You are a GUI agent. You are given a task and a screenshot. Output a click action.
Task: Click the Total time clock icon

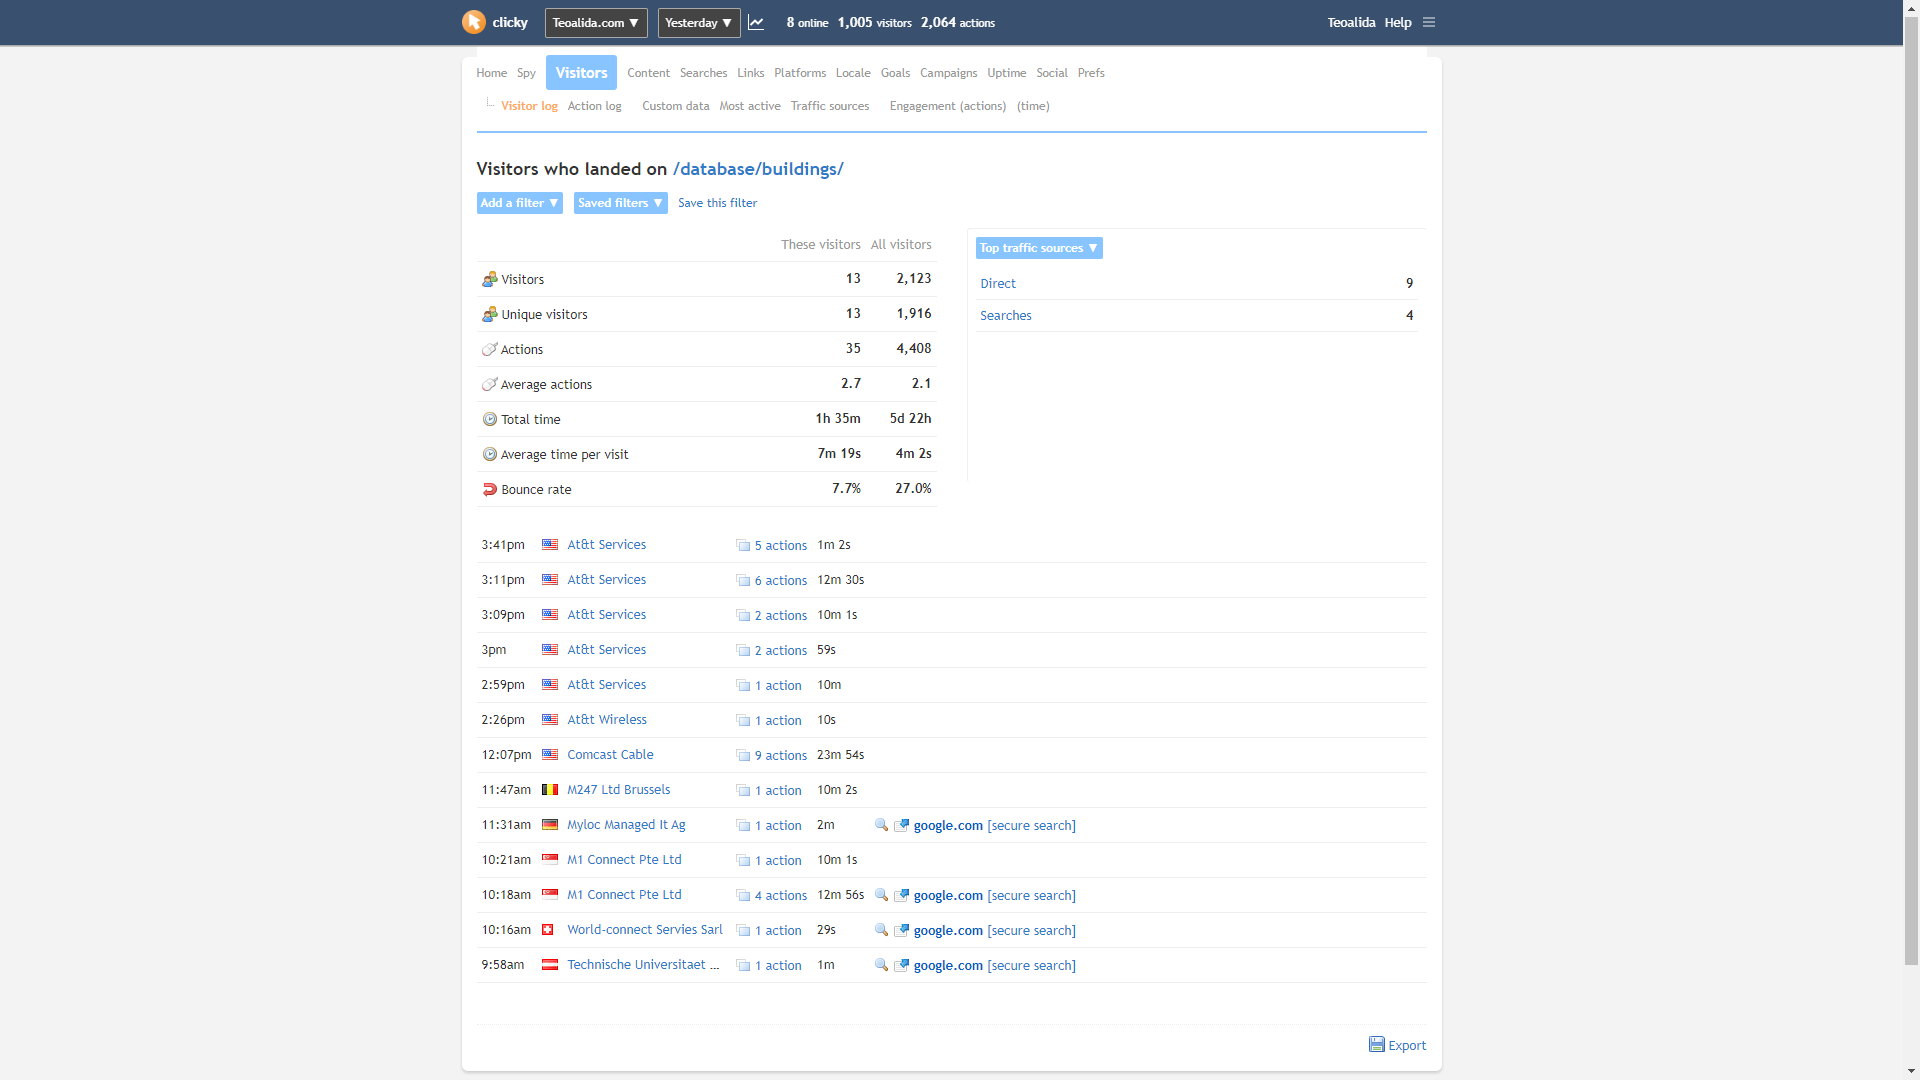489,419
